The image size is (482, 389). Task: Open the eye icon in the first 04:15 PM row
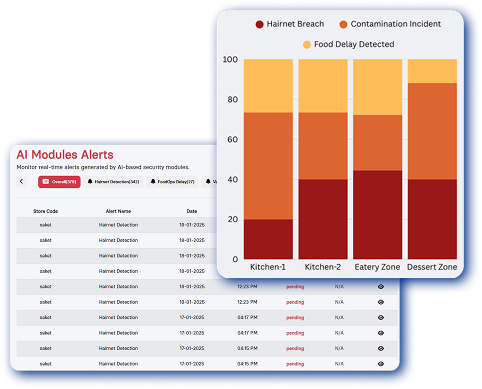[x=381, y=348]
